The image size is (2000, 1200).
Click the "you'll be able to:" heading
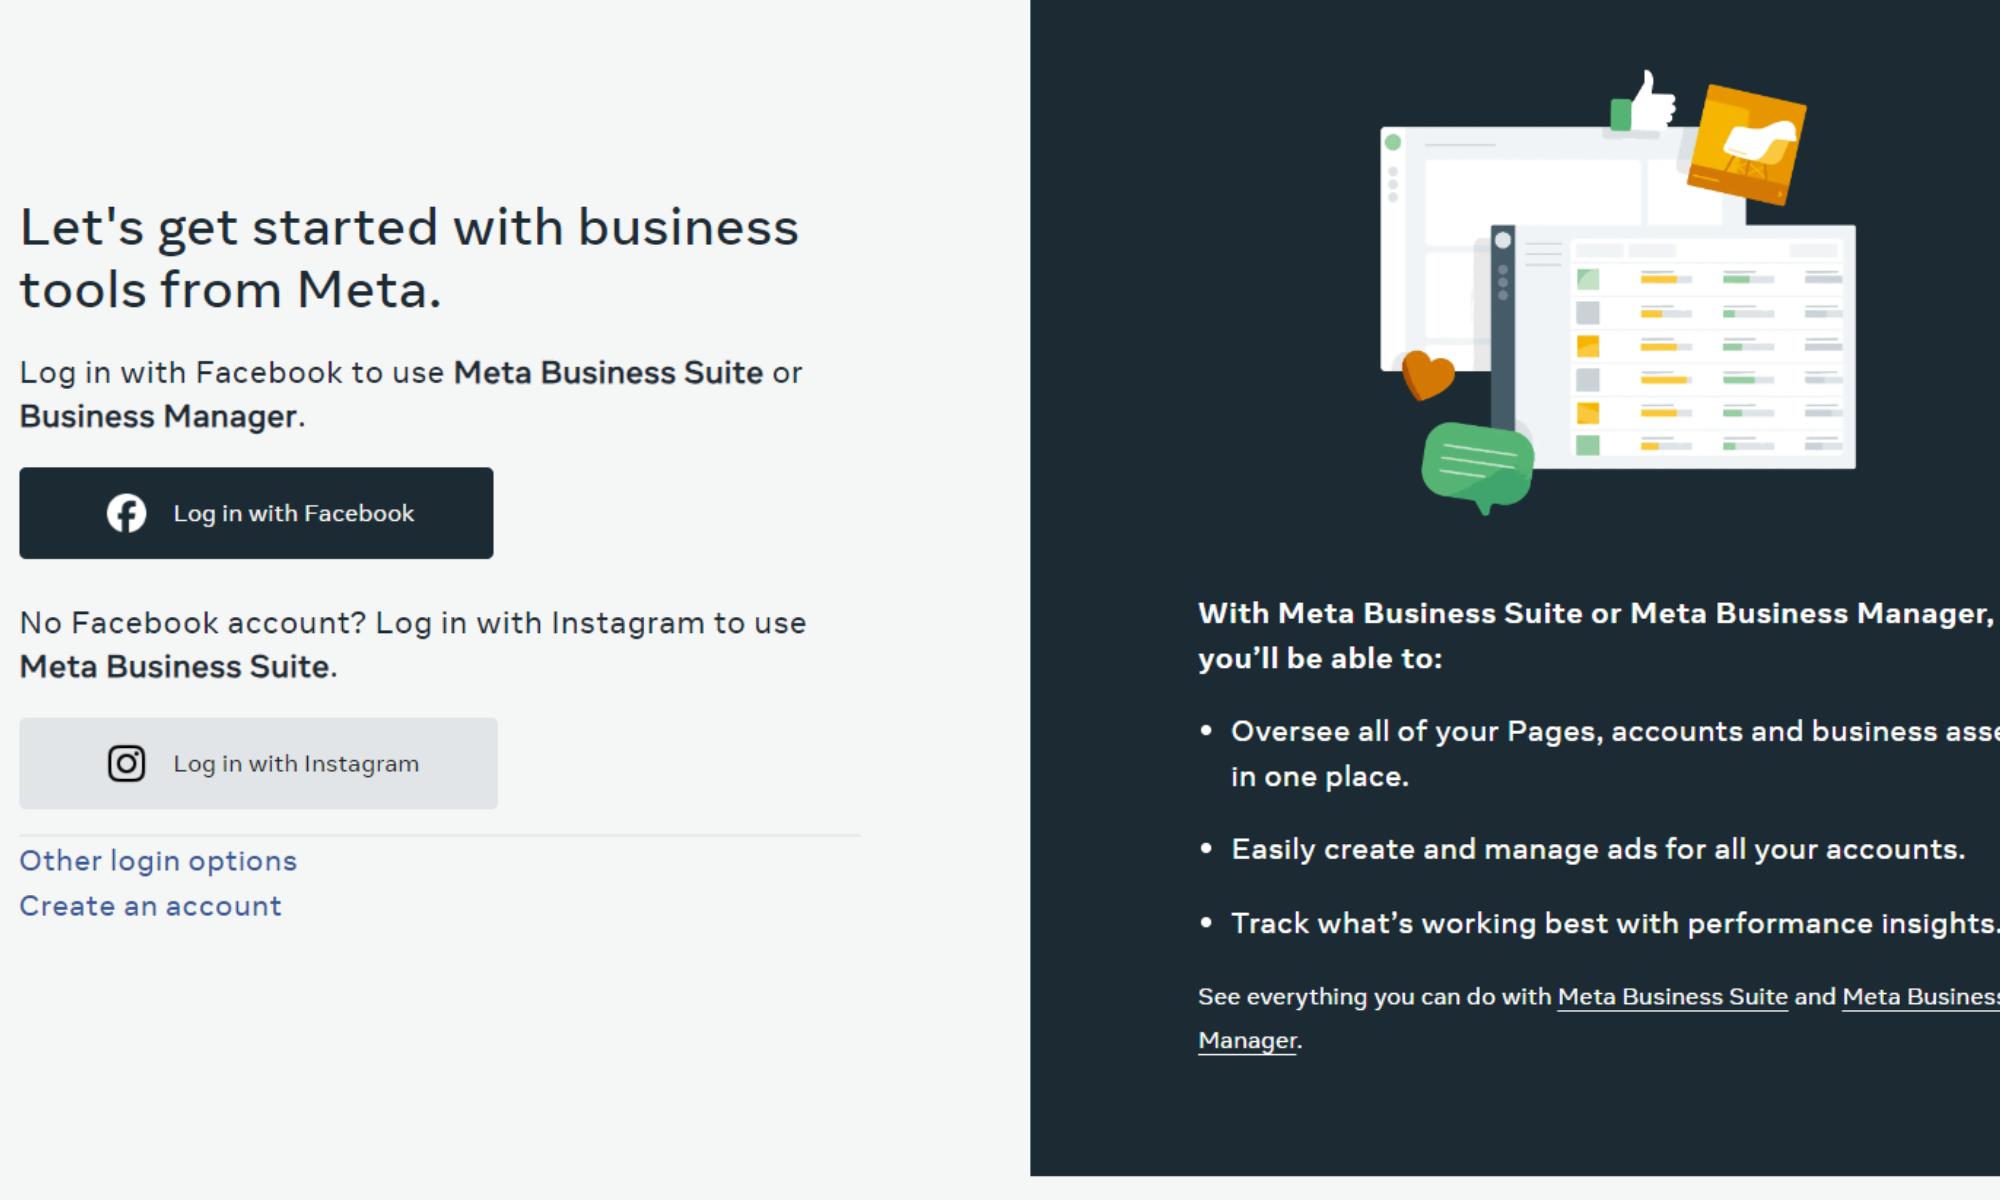click(1320, 658)
